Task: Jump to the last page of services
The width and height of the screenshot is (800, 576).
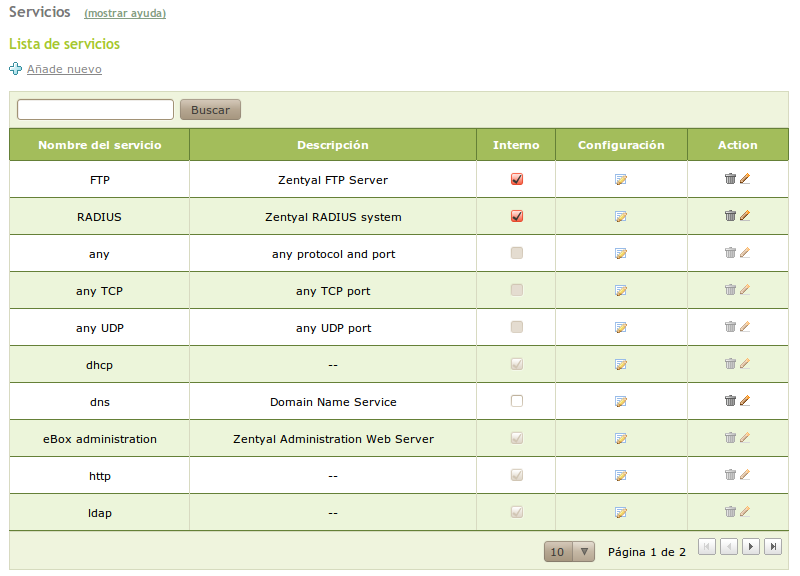Action: [x=773, y=546]
